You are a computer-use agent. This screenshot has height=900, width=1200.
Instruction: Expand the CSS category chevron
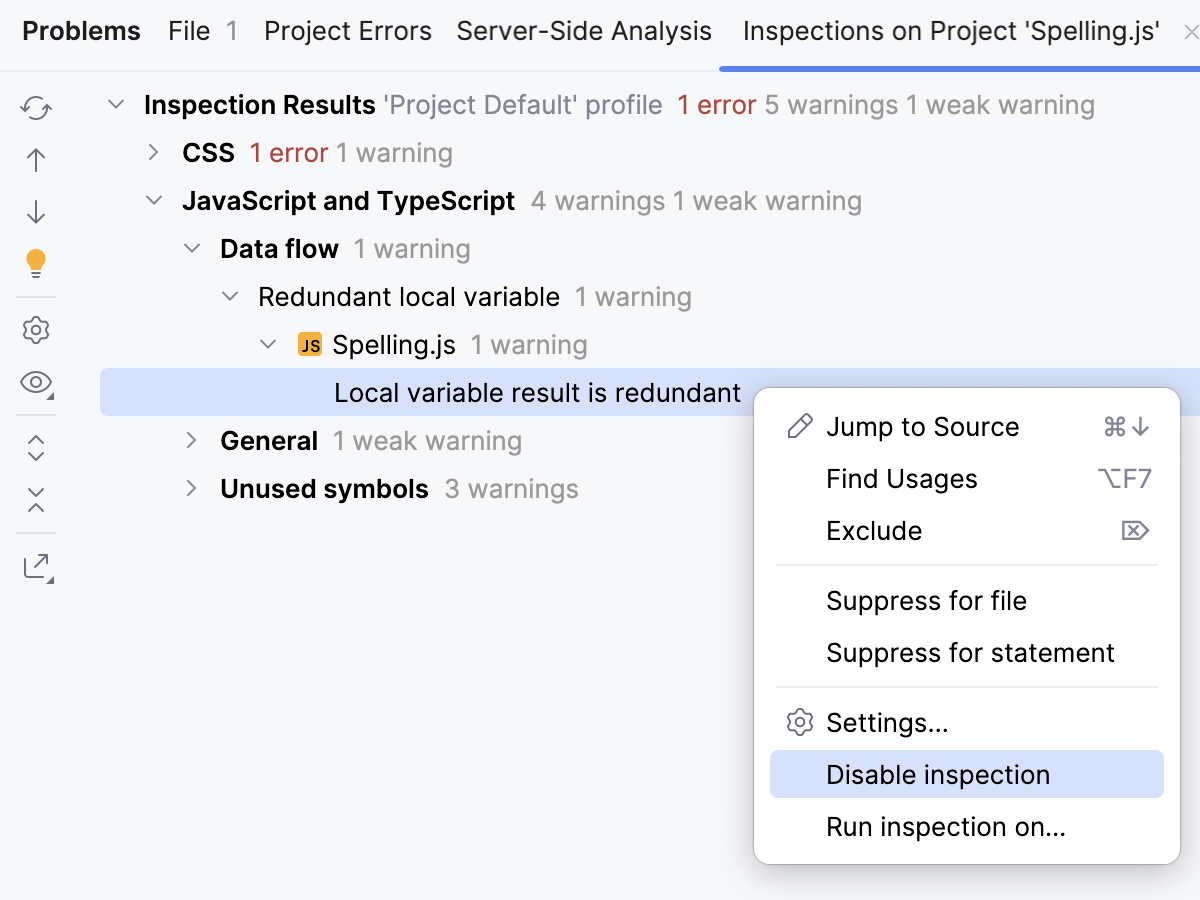coord(153,152)
